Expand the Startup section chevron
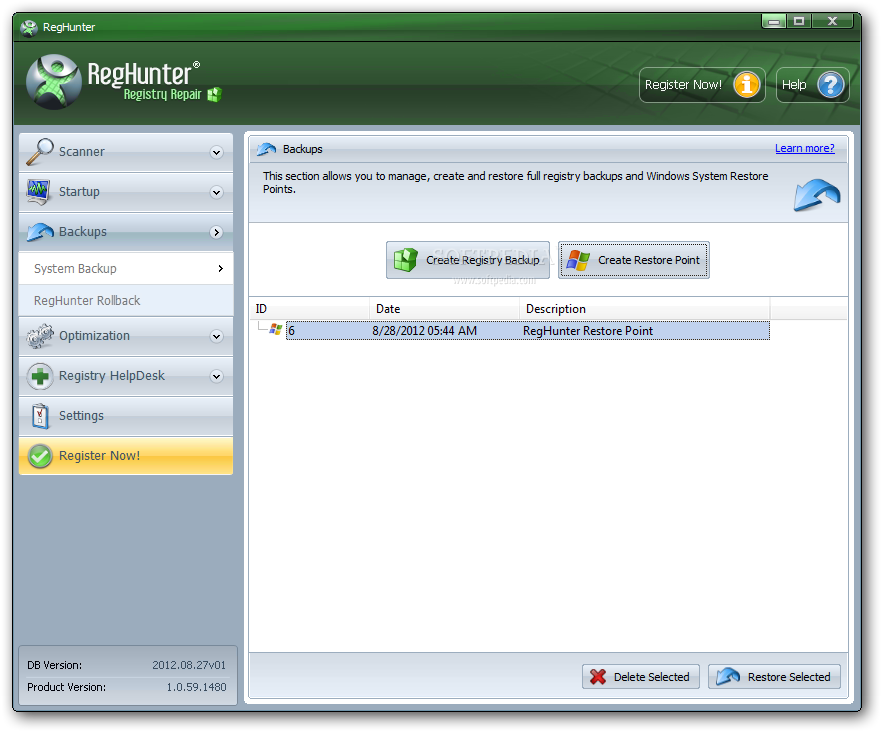 217,192
